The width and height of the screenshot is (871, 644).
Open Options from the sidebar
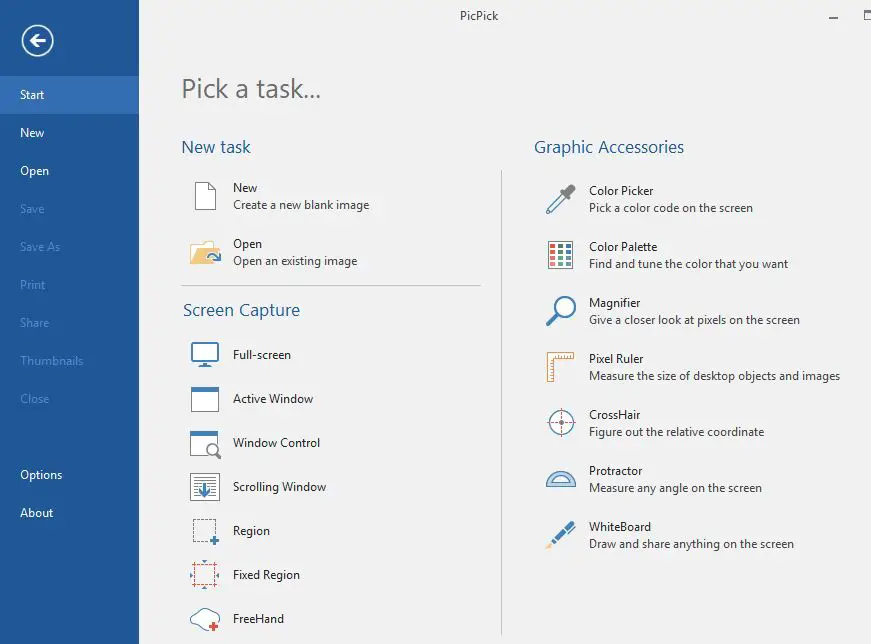click(69, 475)
